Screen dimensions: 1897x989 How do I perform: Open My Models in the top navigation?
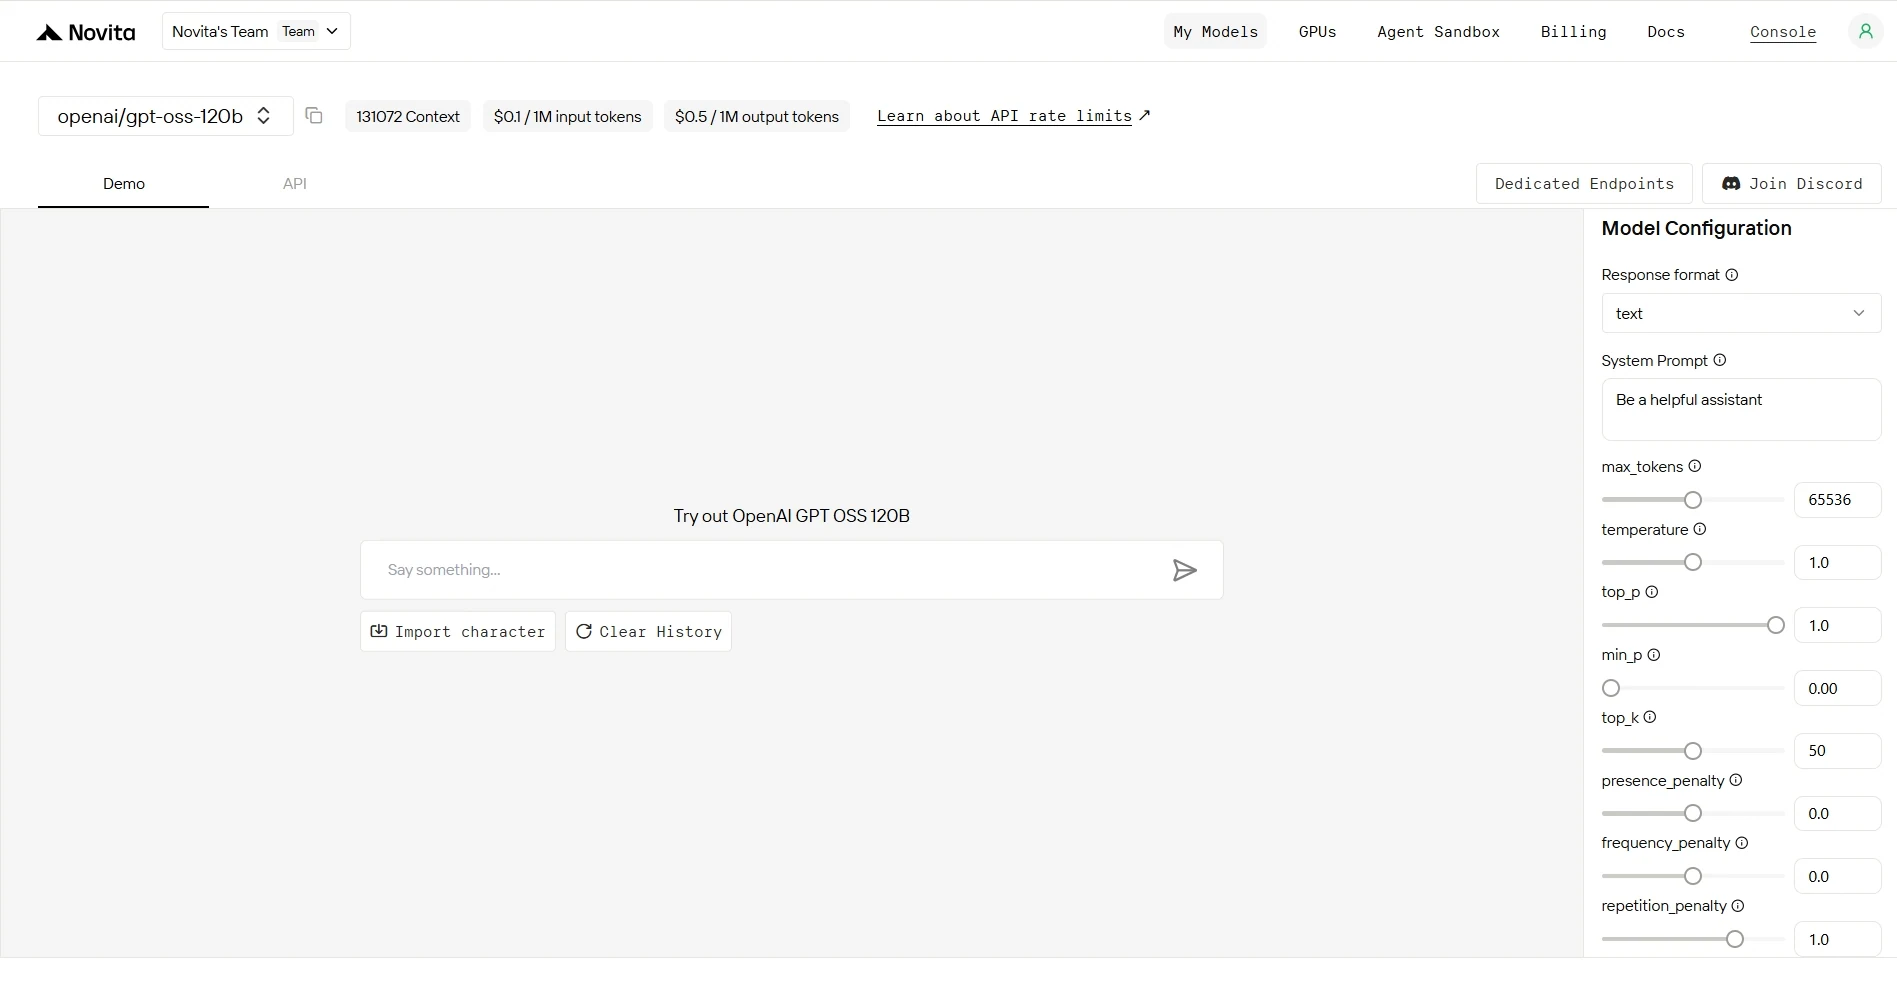pyautogui.click(x=1215, y=31)
